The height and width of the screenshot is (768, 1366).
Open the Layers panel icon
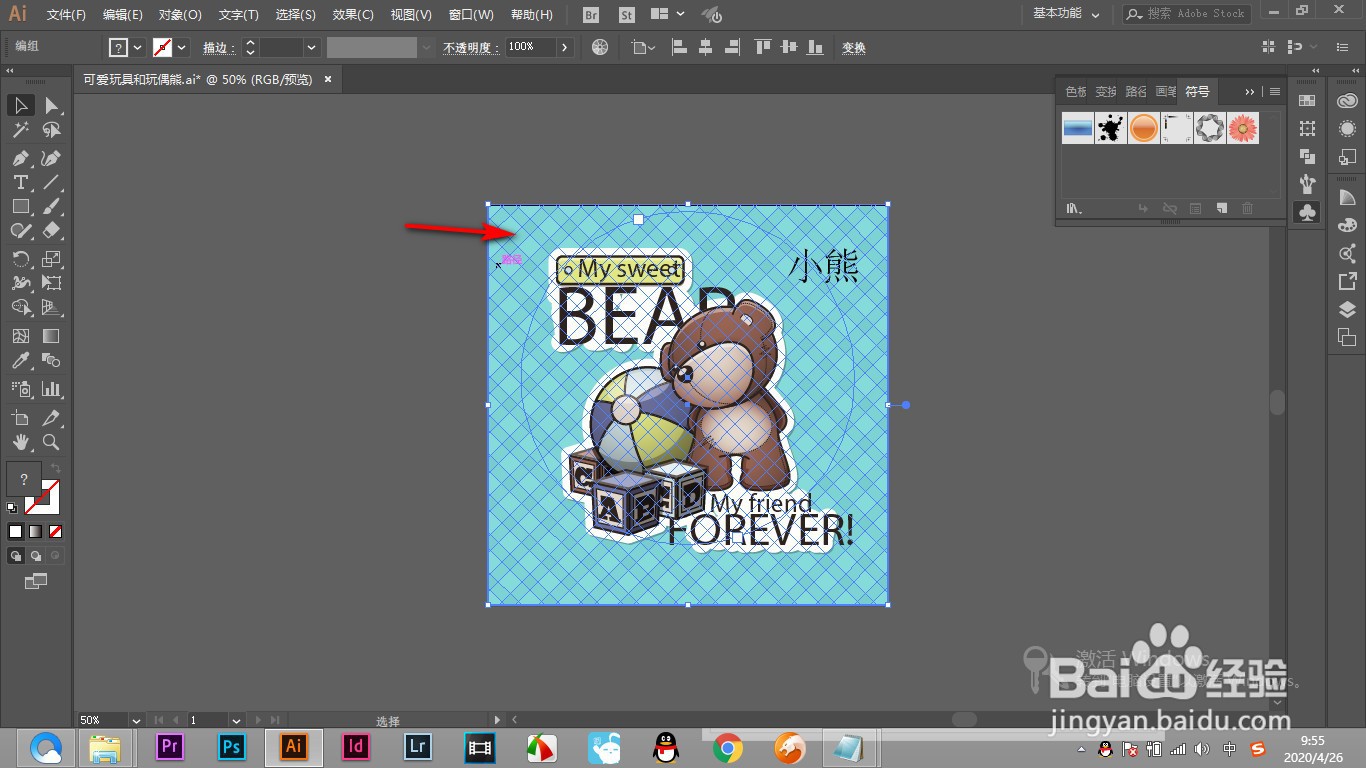[1347, 310]
